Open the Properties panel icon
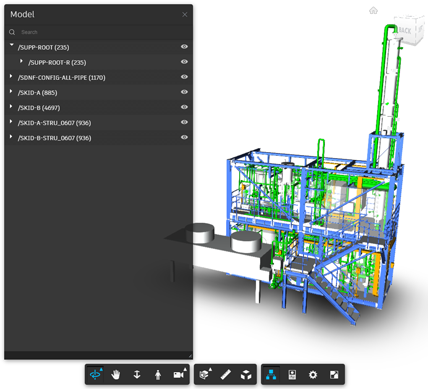The height and width of the screenshot is (391, 428). (x=292, y=375)
